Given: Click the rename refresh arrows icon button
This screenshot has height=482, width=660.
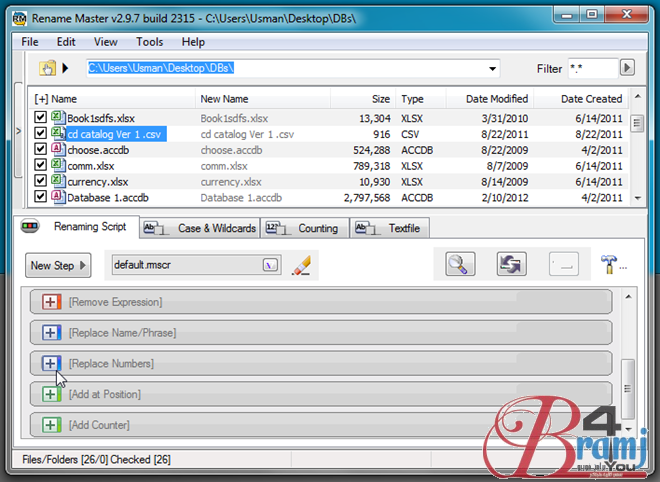Looking at the screenshot, I should [511, 265].
